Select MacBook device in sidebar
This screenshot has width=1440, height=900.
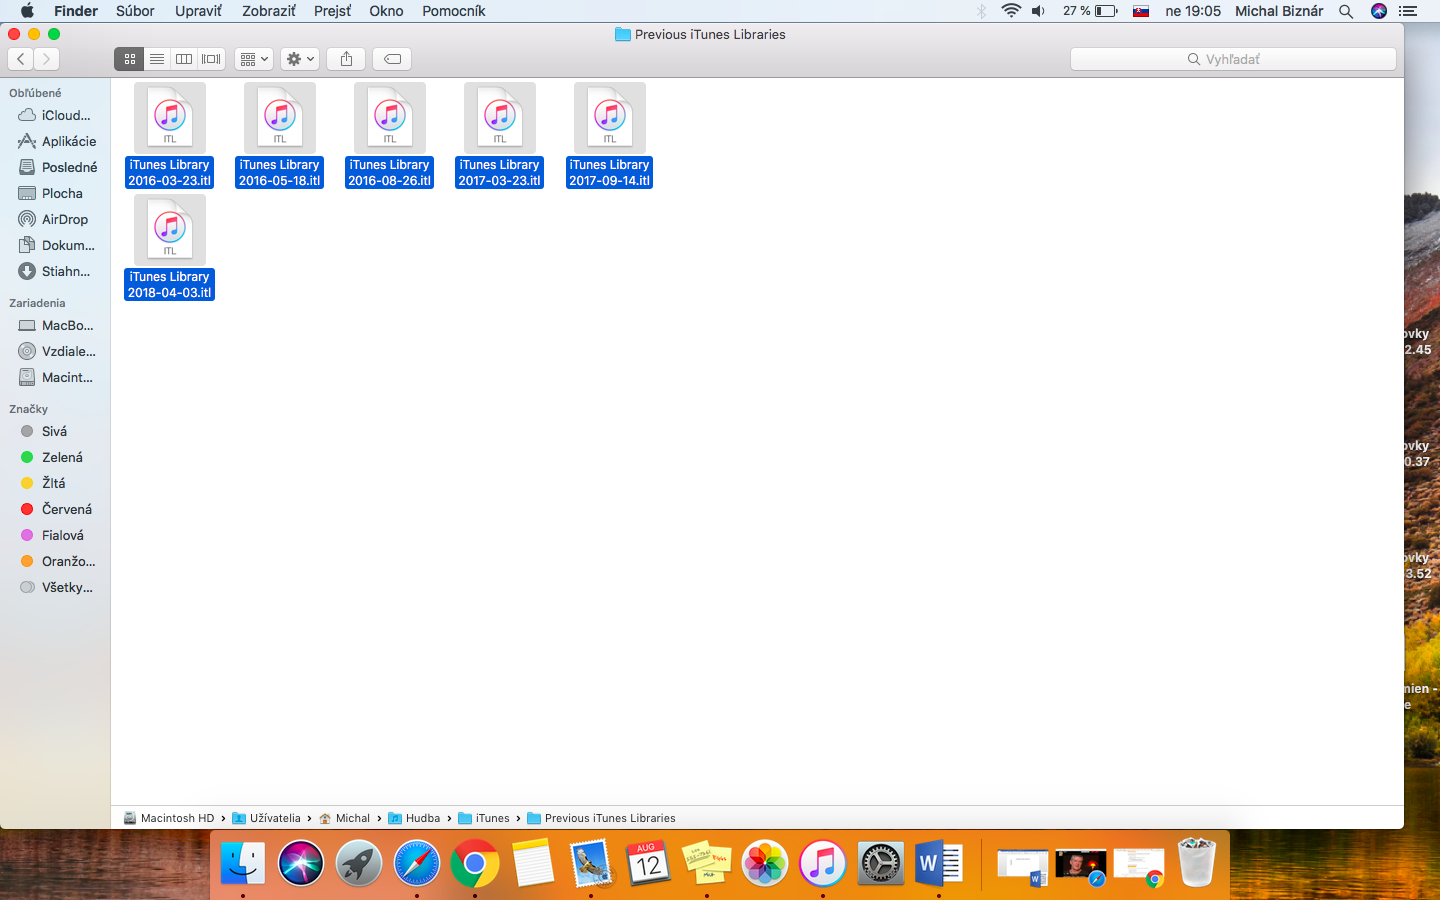tap(55, 325)
